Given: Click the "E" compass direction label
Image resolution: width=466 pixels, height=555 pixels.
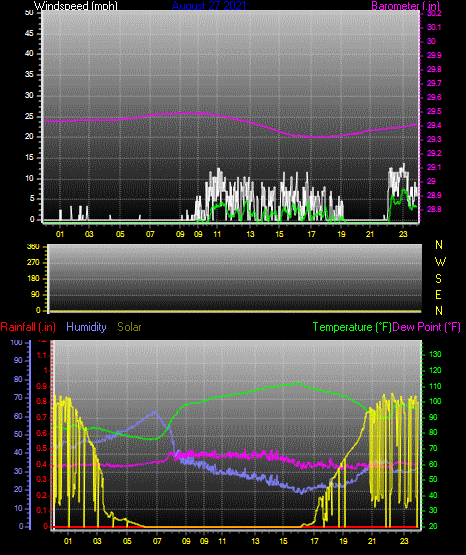Looking at the screenshot, I should point(438,295).
